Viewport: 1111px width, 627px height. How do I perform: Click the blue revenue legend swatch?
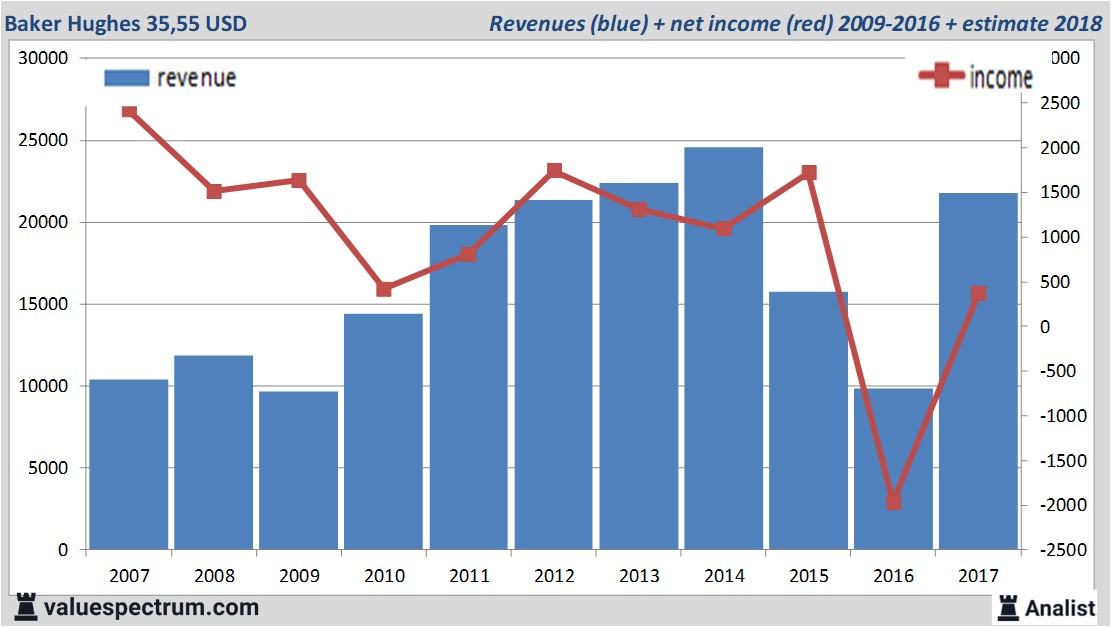126,78
